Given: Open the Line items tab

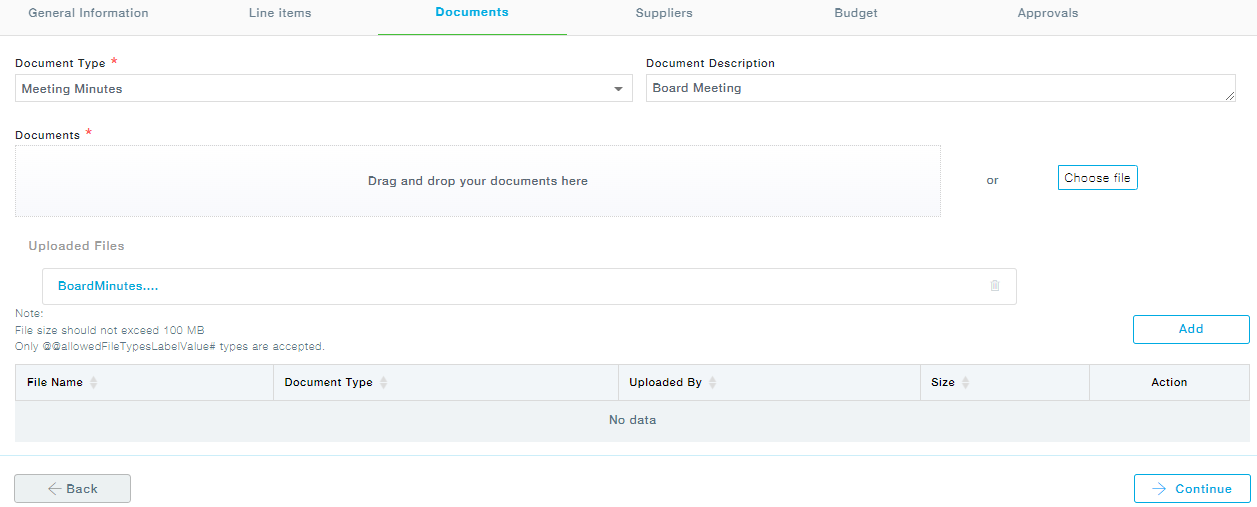Looking at the screenshot, I should [x=280, y=13].
